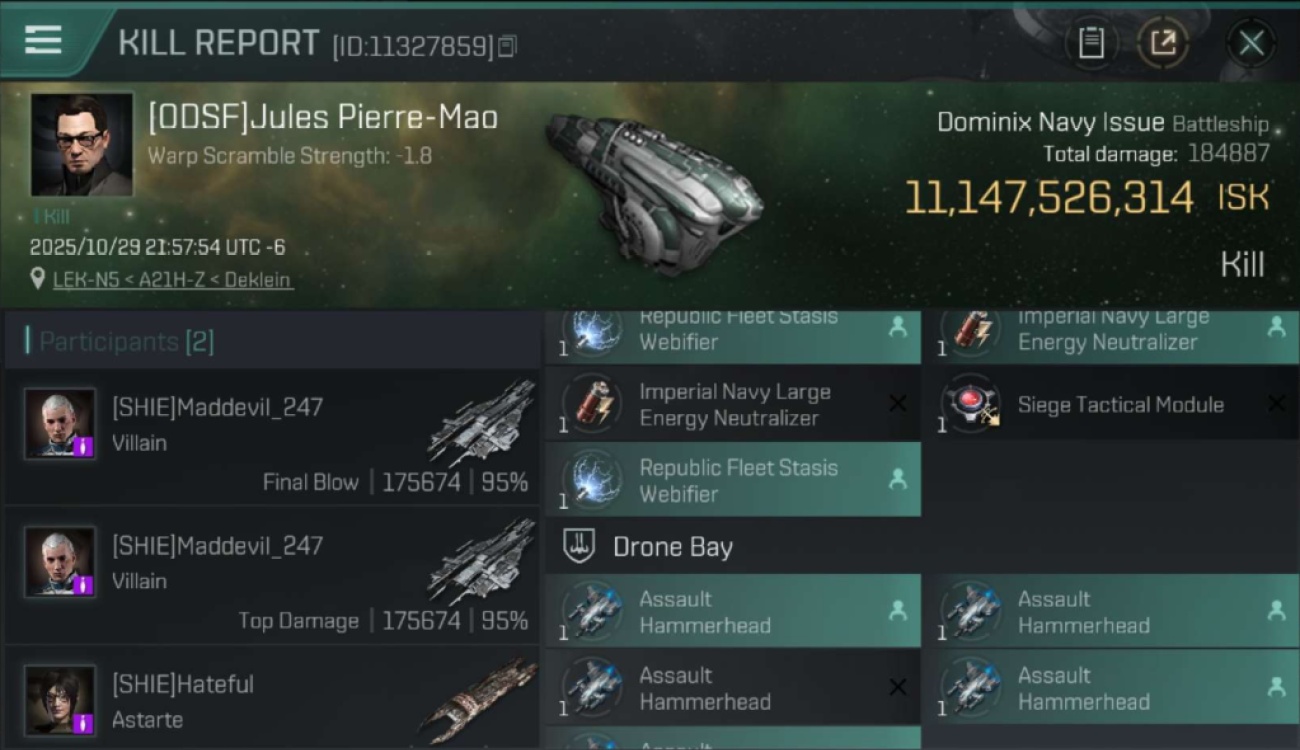
Task: Open the hamburger main menu
Action: (x=43, y=40)
